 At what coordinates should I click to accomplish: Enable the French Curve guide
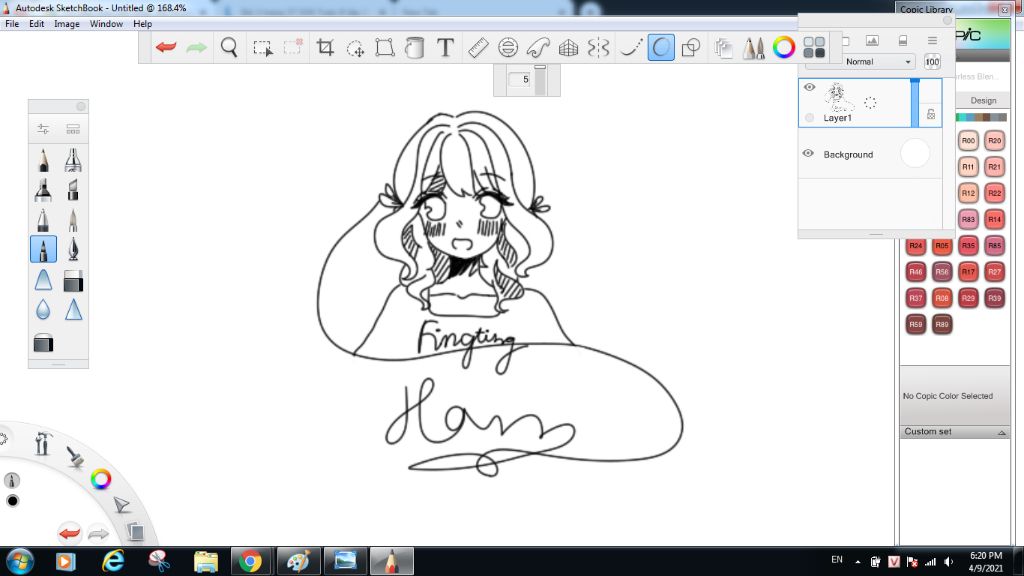click(x=537, y=47)
